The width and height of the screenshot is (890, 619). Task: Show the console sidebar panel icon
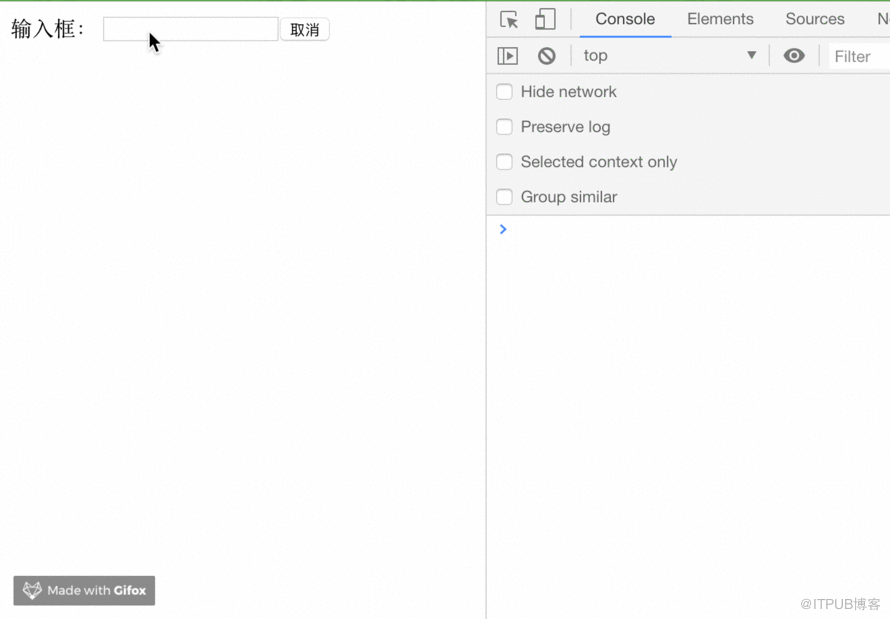tap(507, 56)
